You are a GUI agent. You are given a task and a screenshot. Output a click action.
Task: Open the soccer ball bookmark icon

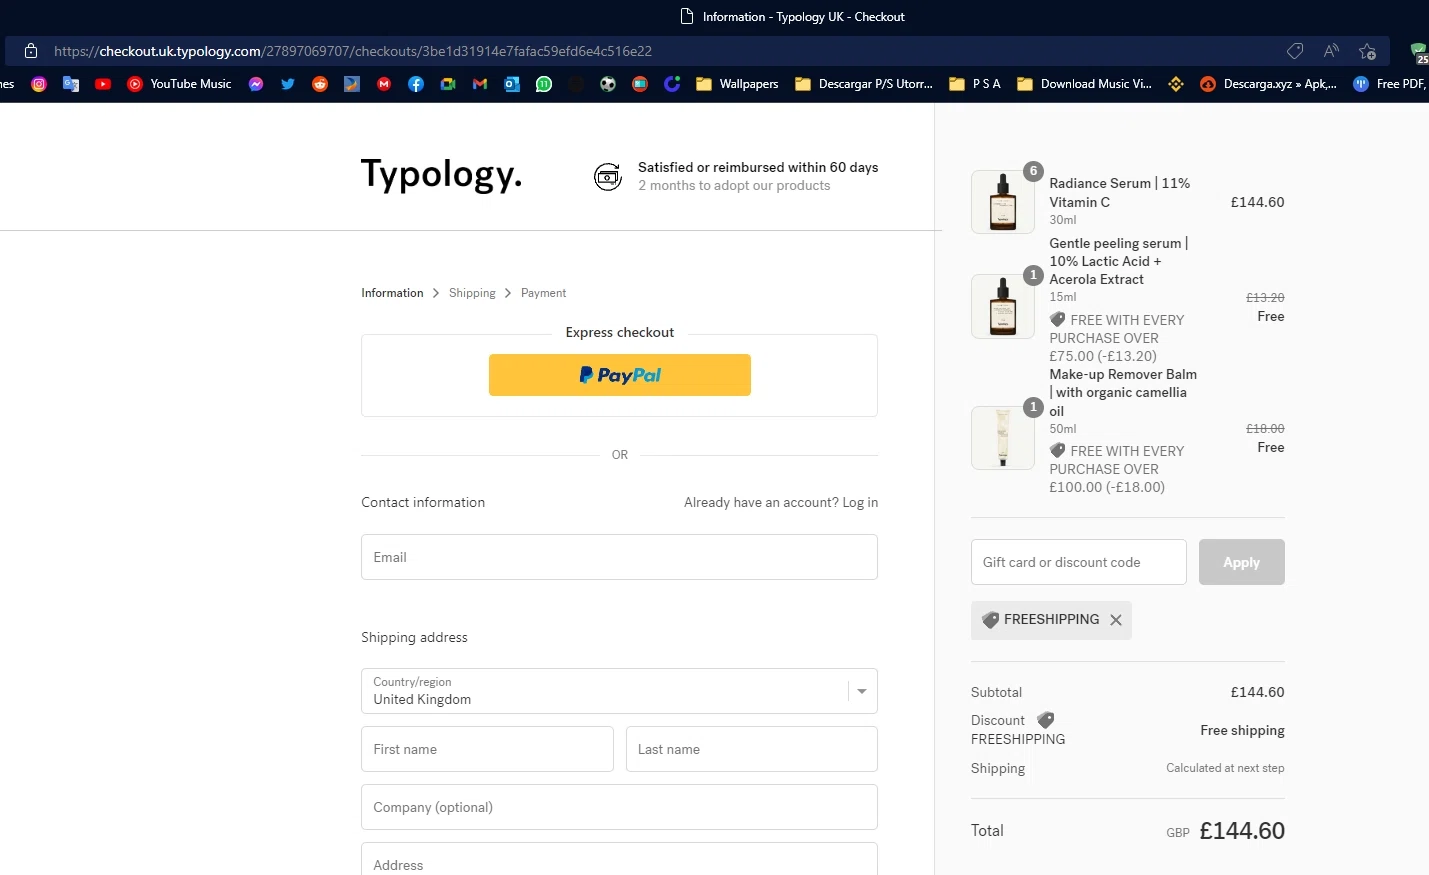pyautogui.click(x=608, y=84)
